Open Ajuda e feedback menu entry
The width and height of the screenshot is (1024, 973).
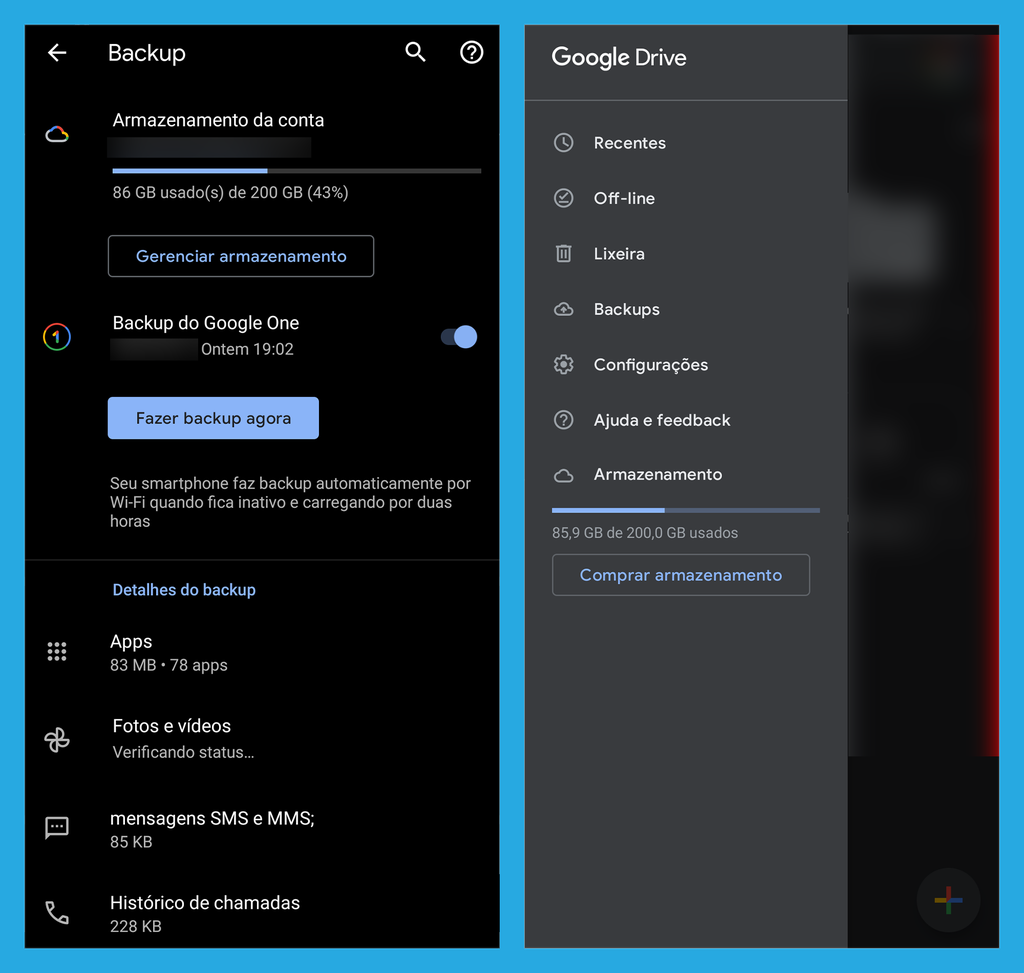tap(686, 420)
